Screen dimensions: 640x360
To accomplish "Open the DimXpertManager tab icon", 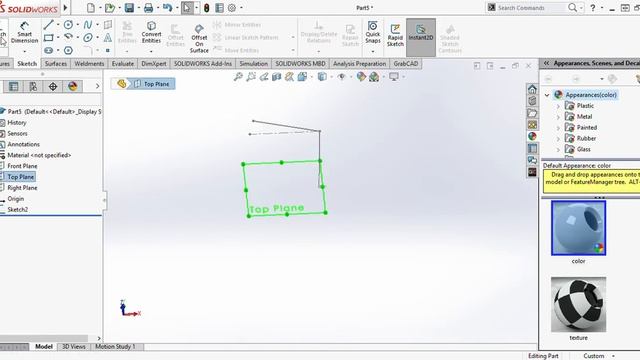I will pyautogui.click(x=53, y=86).
